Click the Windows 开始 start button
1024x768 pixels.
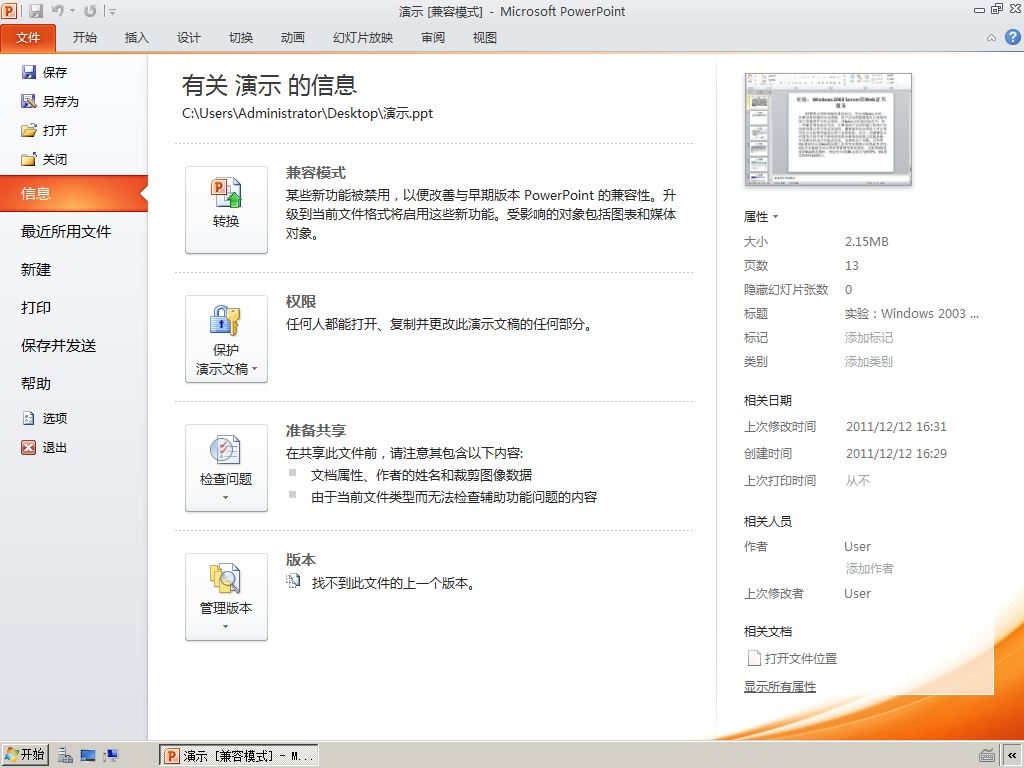pos(25,755)
